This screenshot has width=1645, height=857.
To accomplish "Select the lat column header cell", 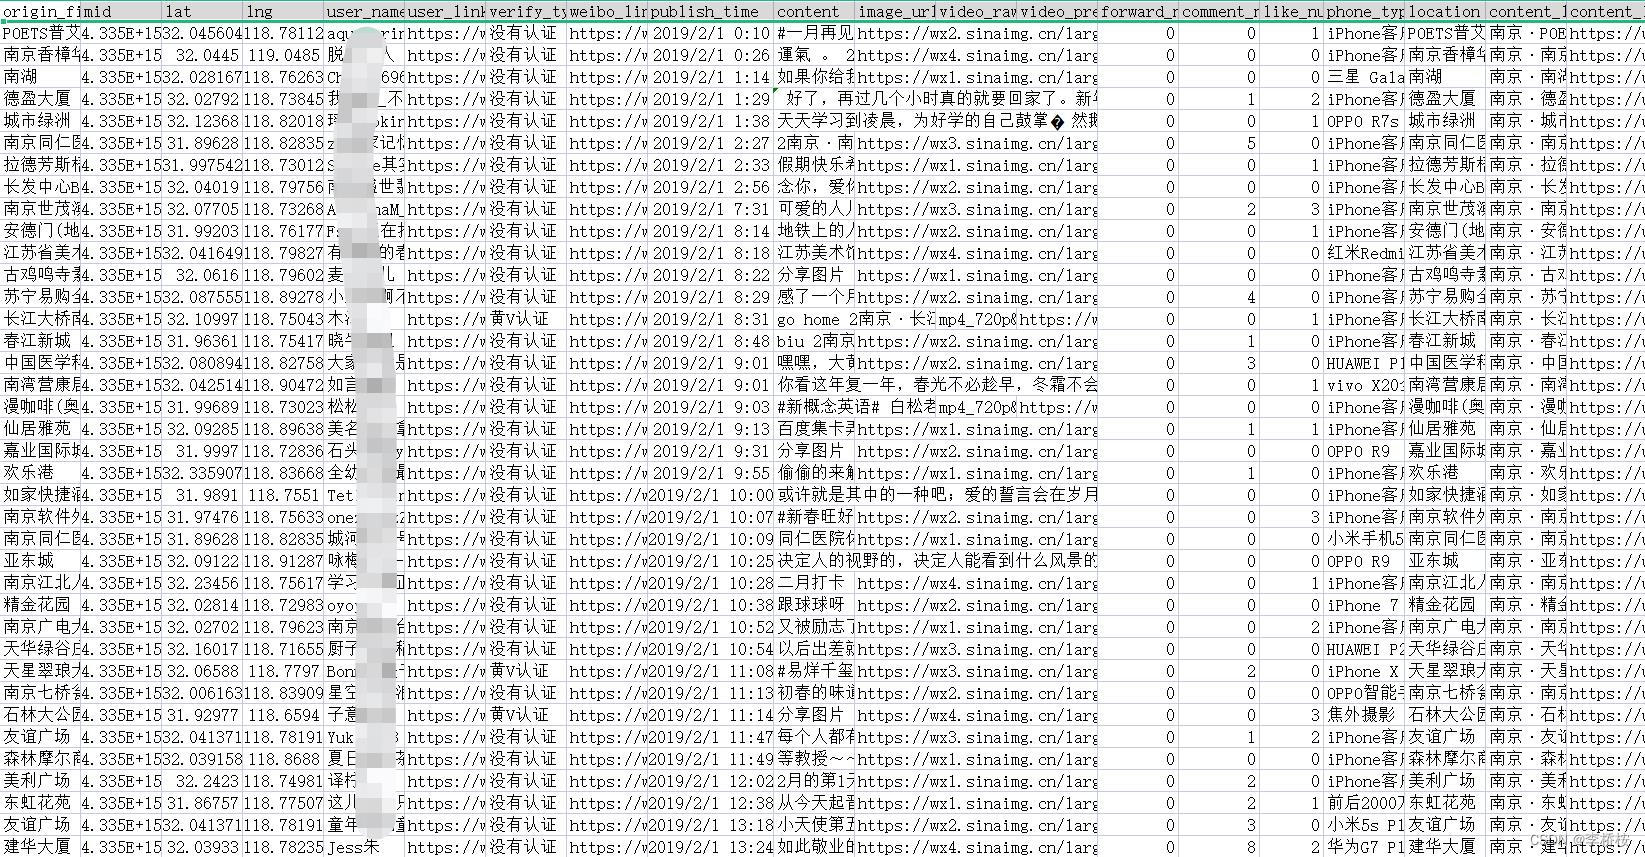I will coord(202,12).
